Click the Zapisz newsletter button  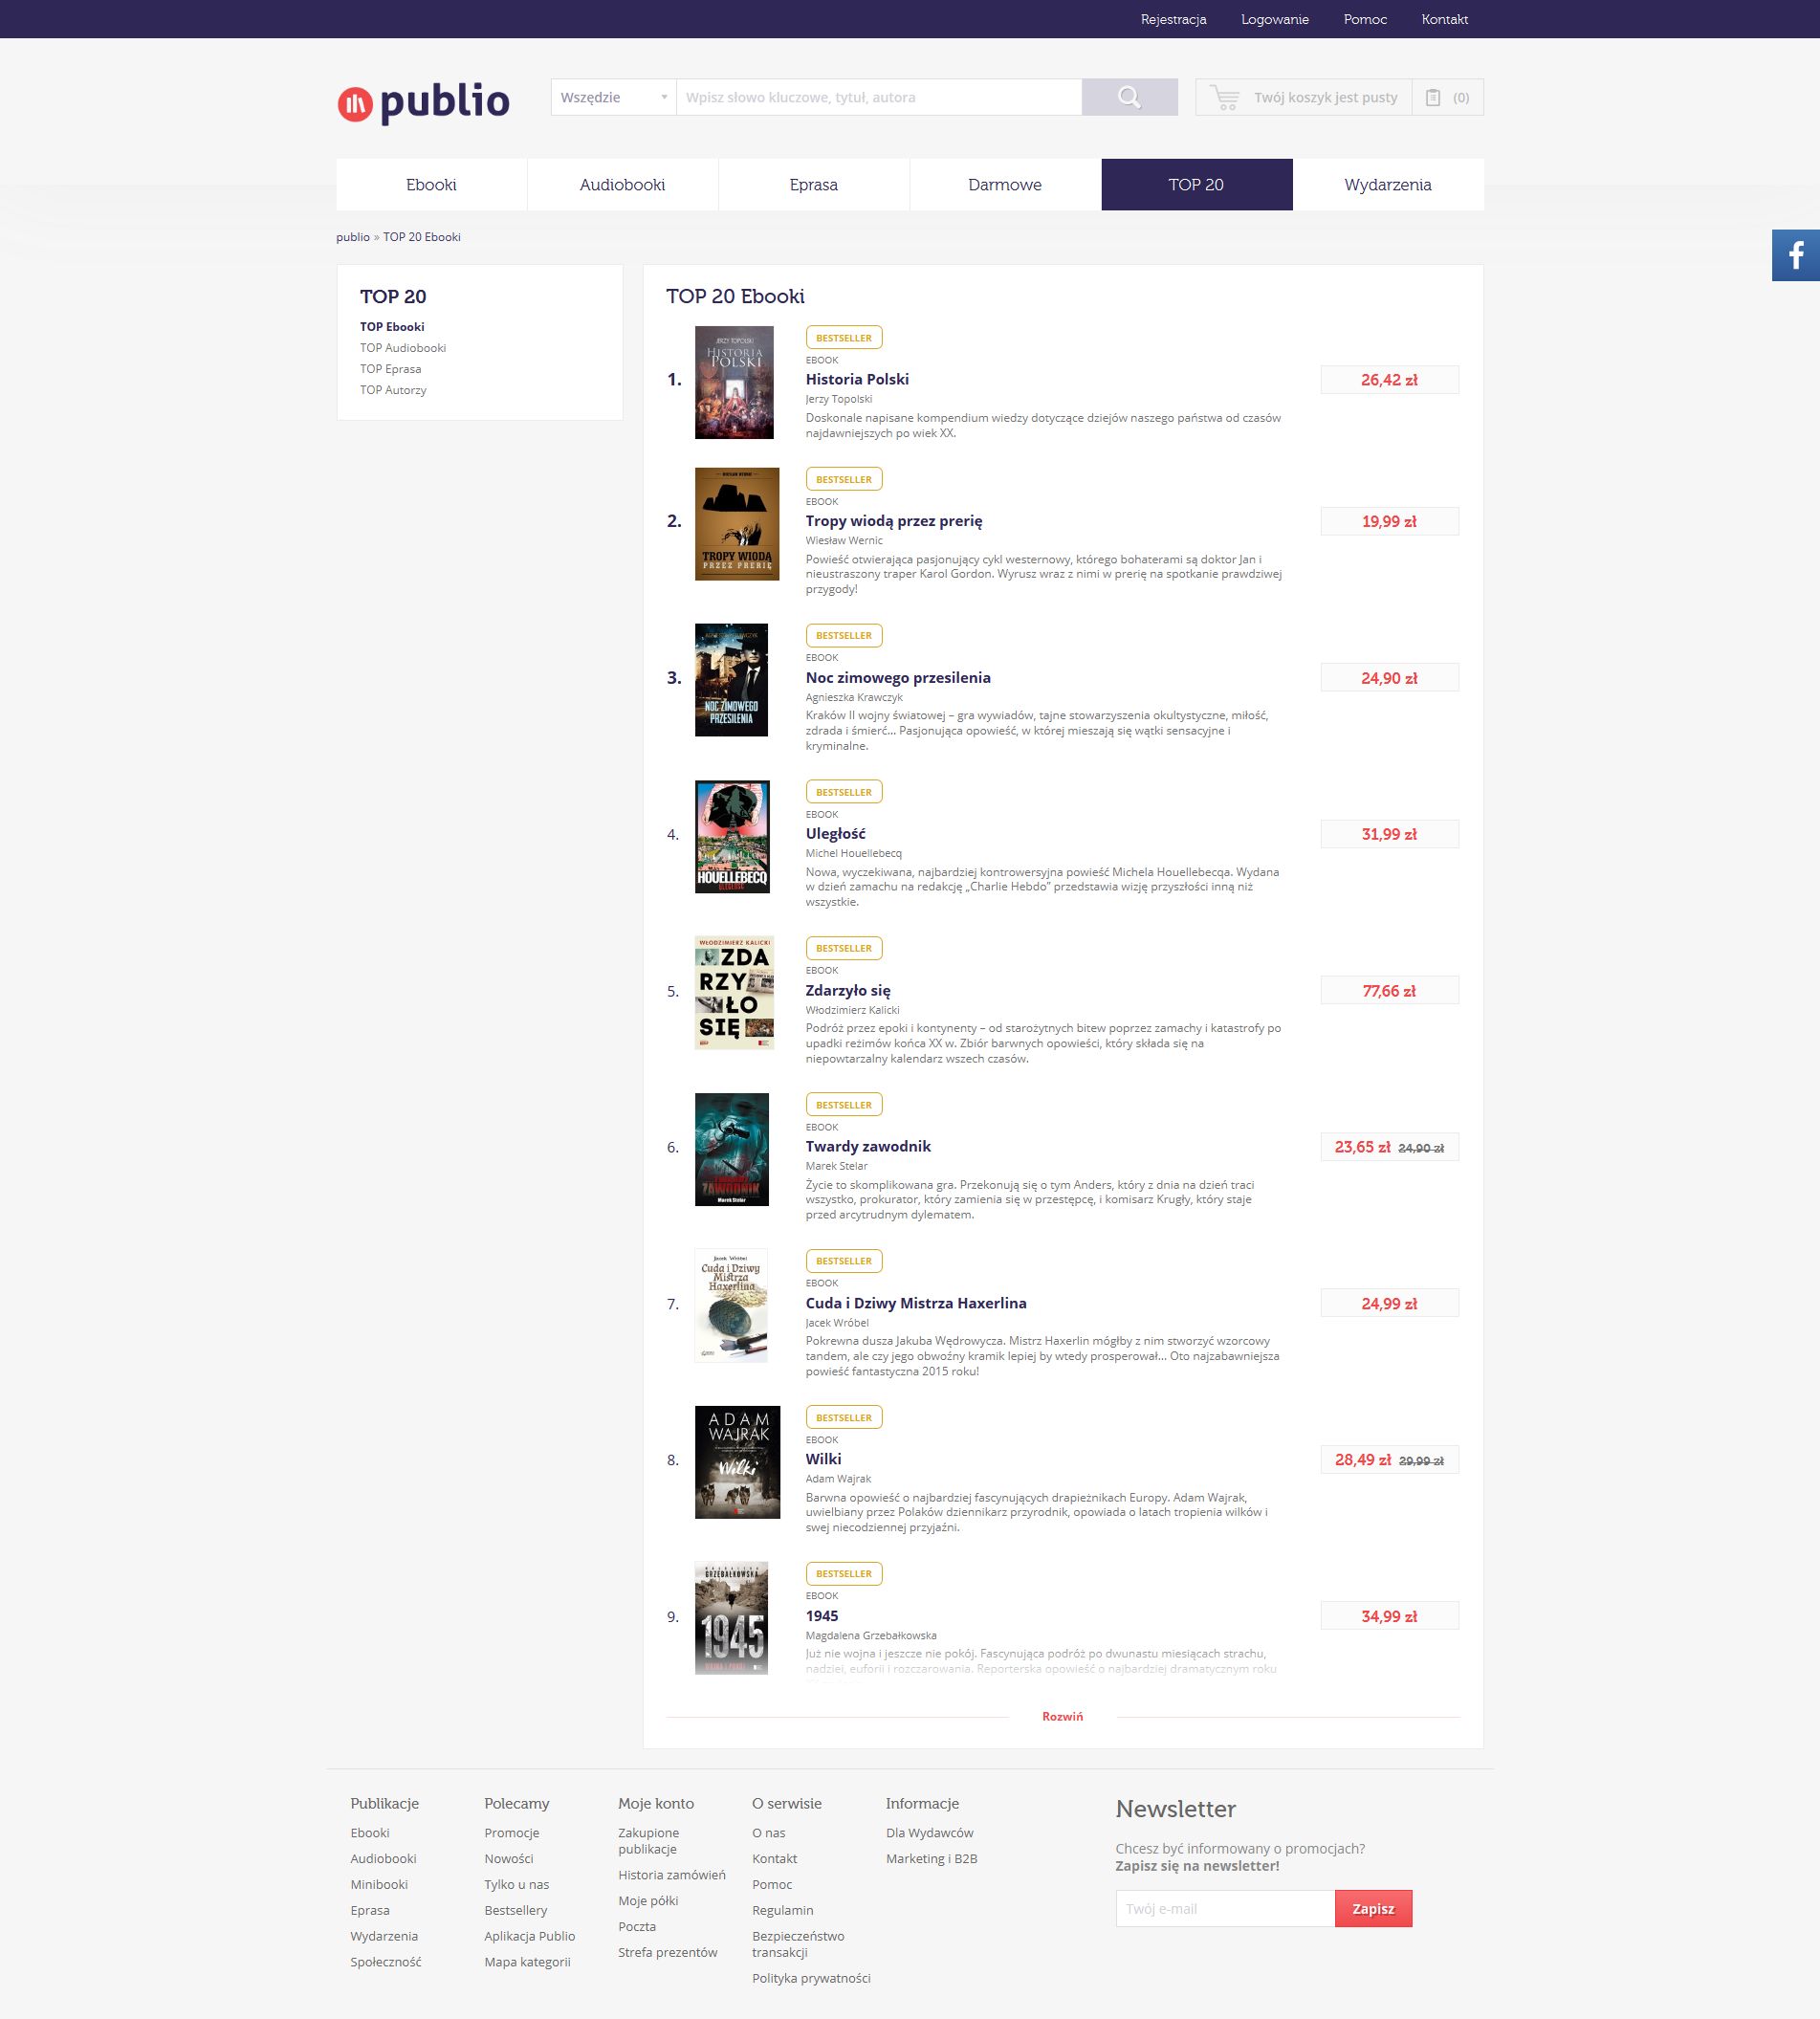(1372, 1908)
